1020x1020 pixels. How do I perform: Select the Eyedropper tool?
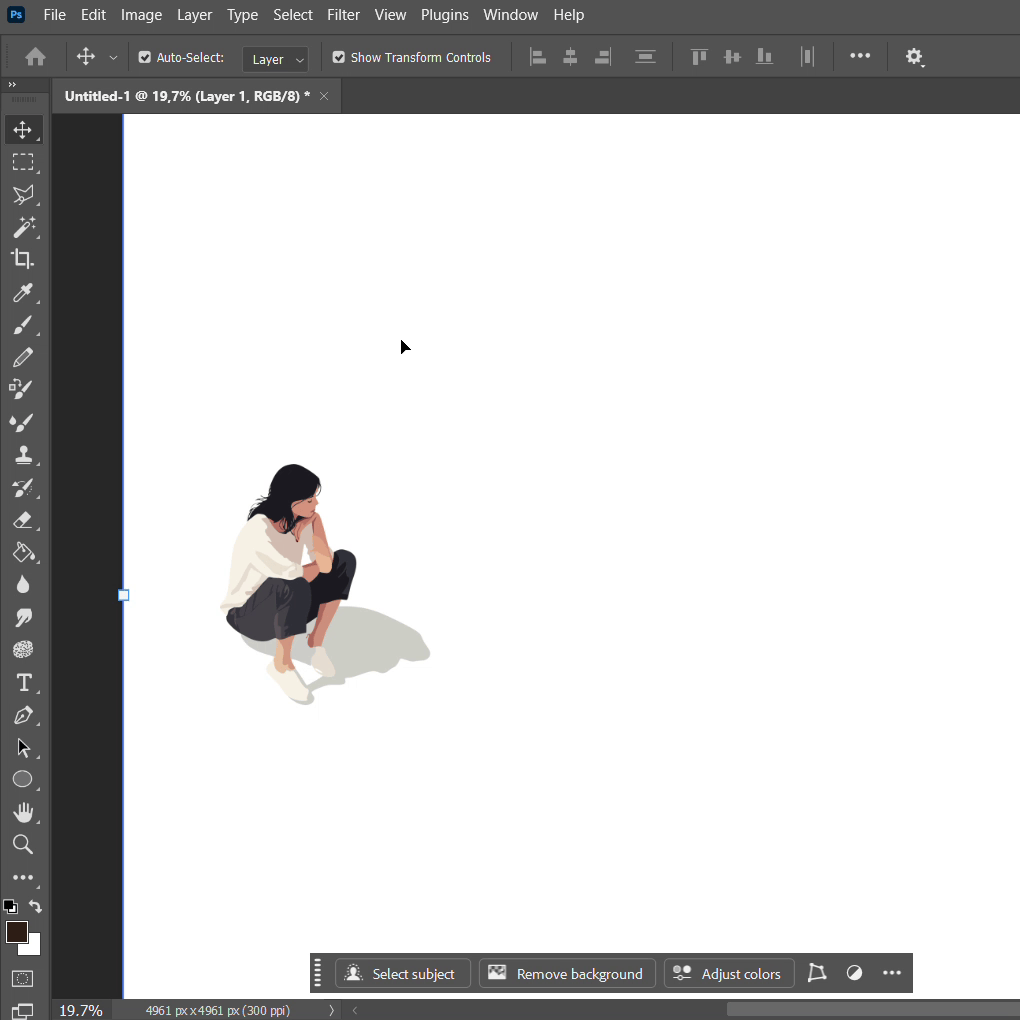[22, 292]
